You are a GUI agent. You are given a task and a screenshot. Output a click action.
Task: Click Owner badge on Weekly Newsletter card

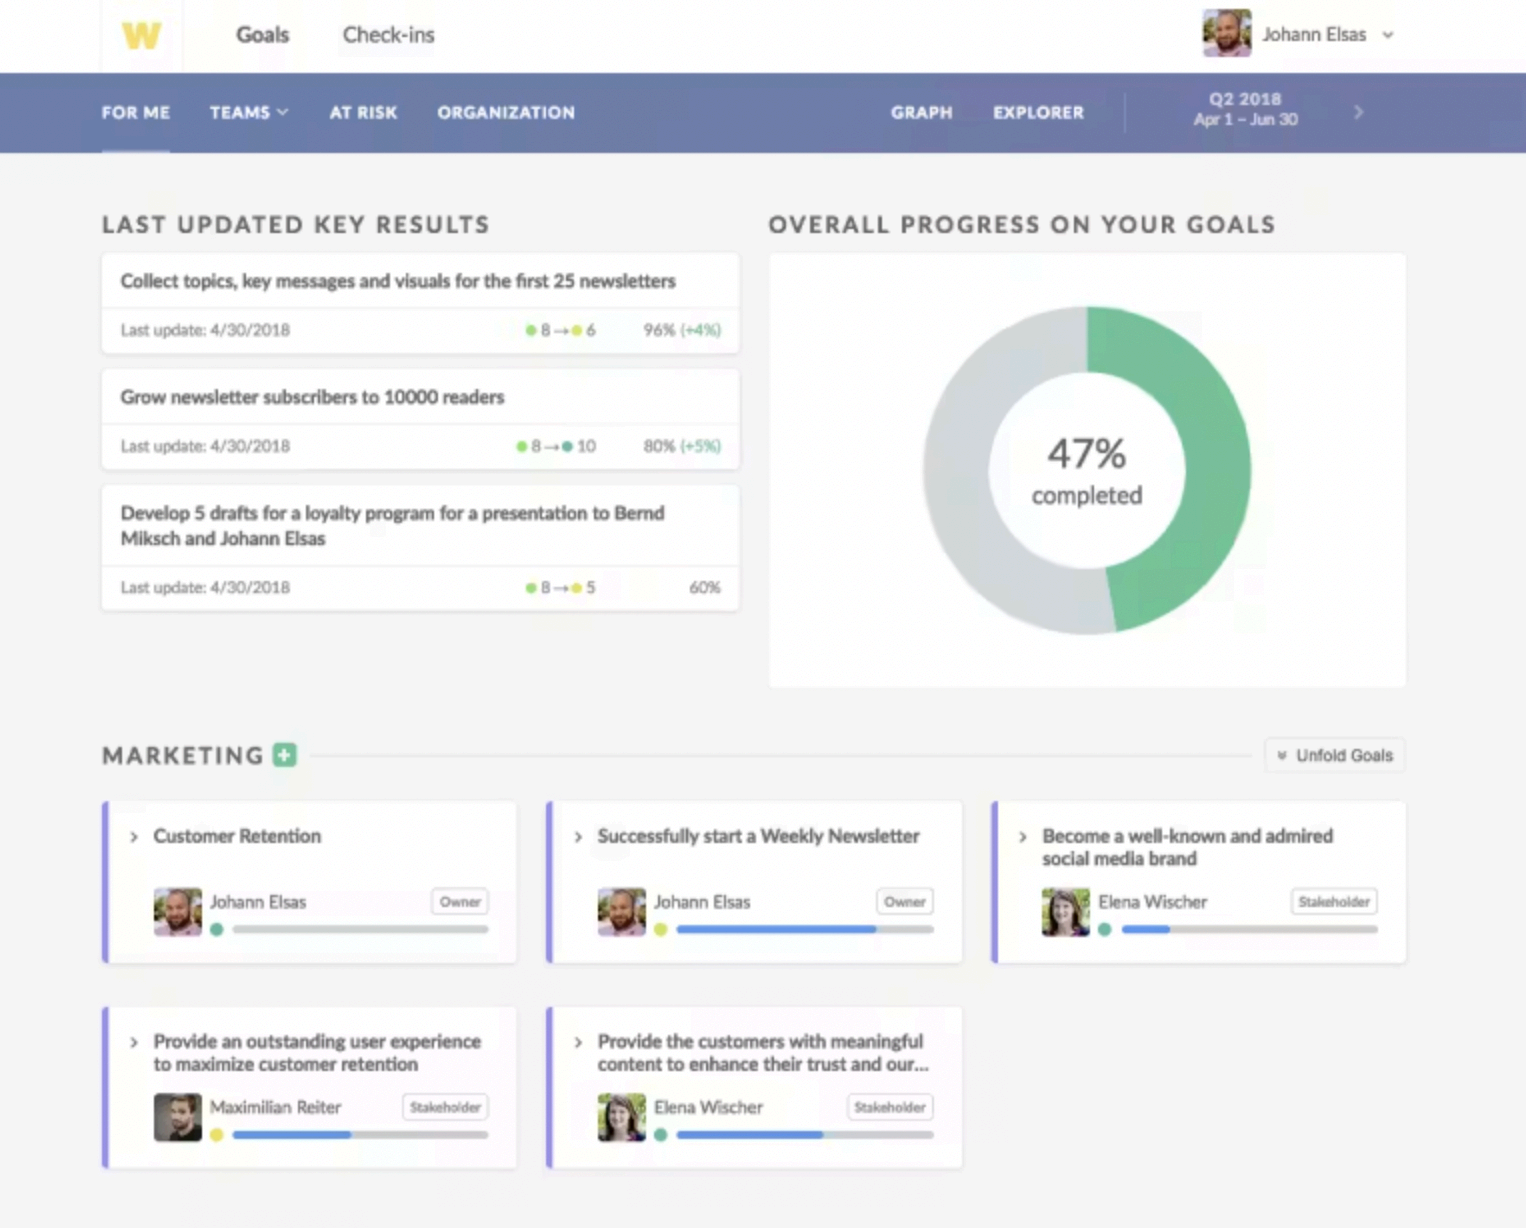click(x=904, y=902)
